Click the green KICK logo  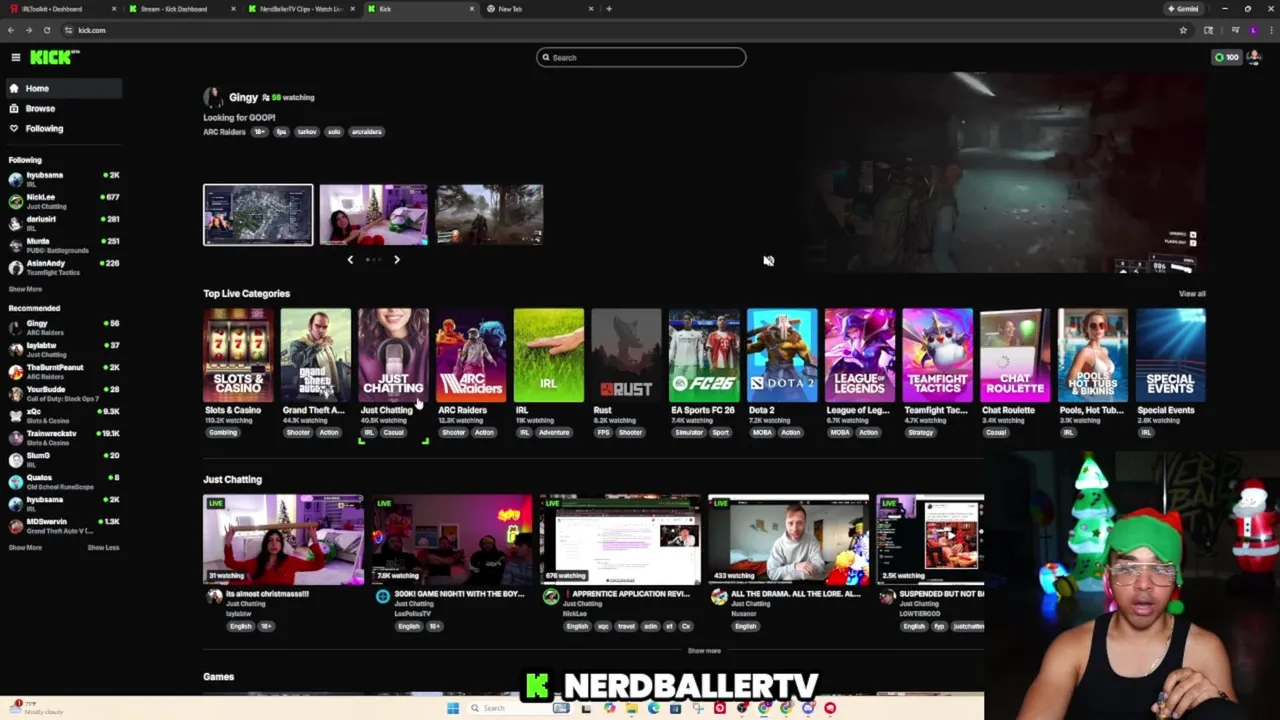click(53, 57)
